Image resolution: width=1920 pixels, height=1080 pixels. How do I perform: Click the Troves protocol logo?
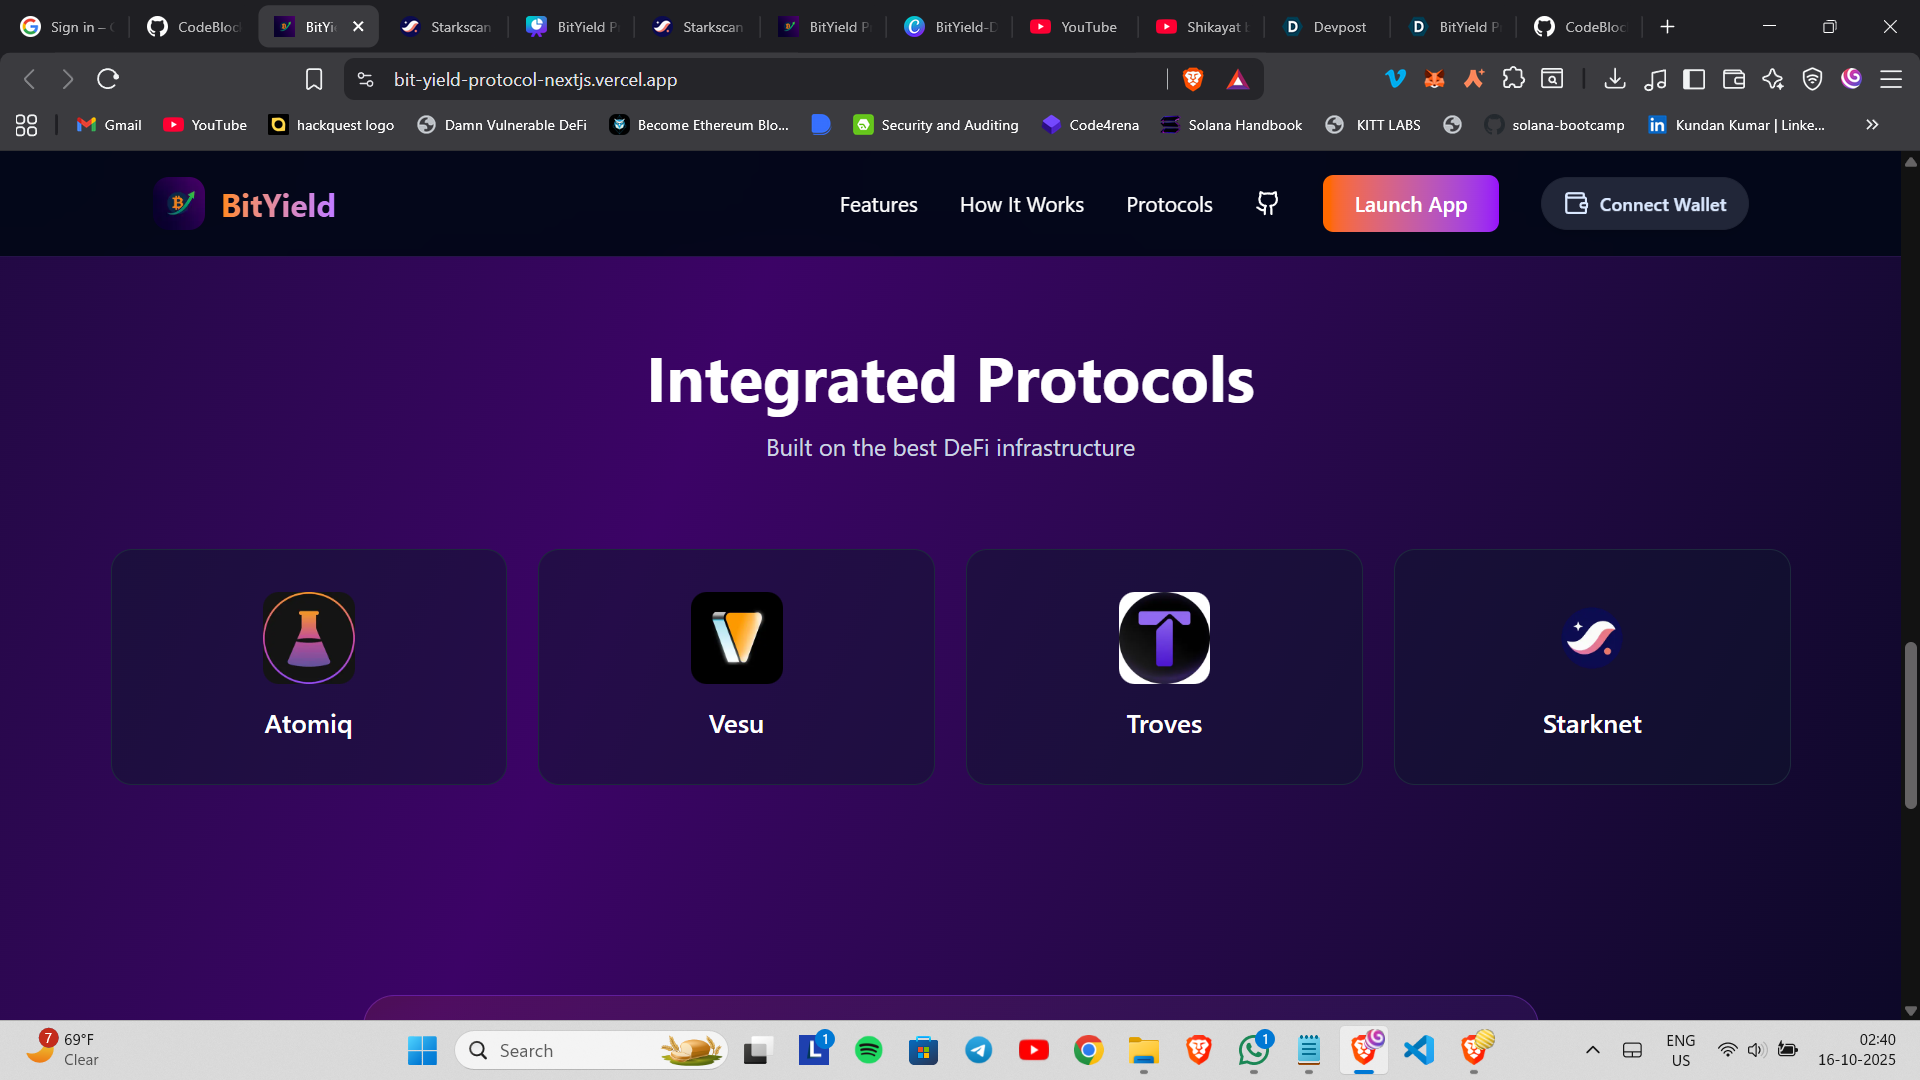(1164, 638)
